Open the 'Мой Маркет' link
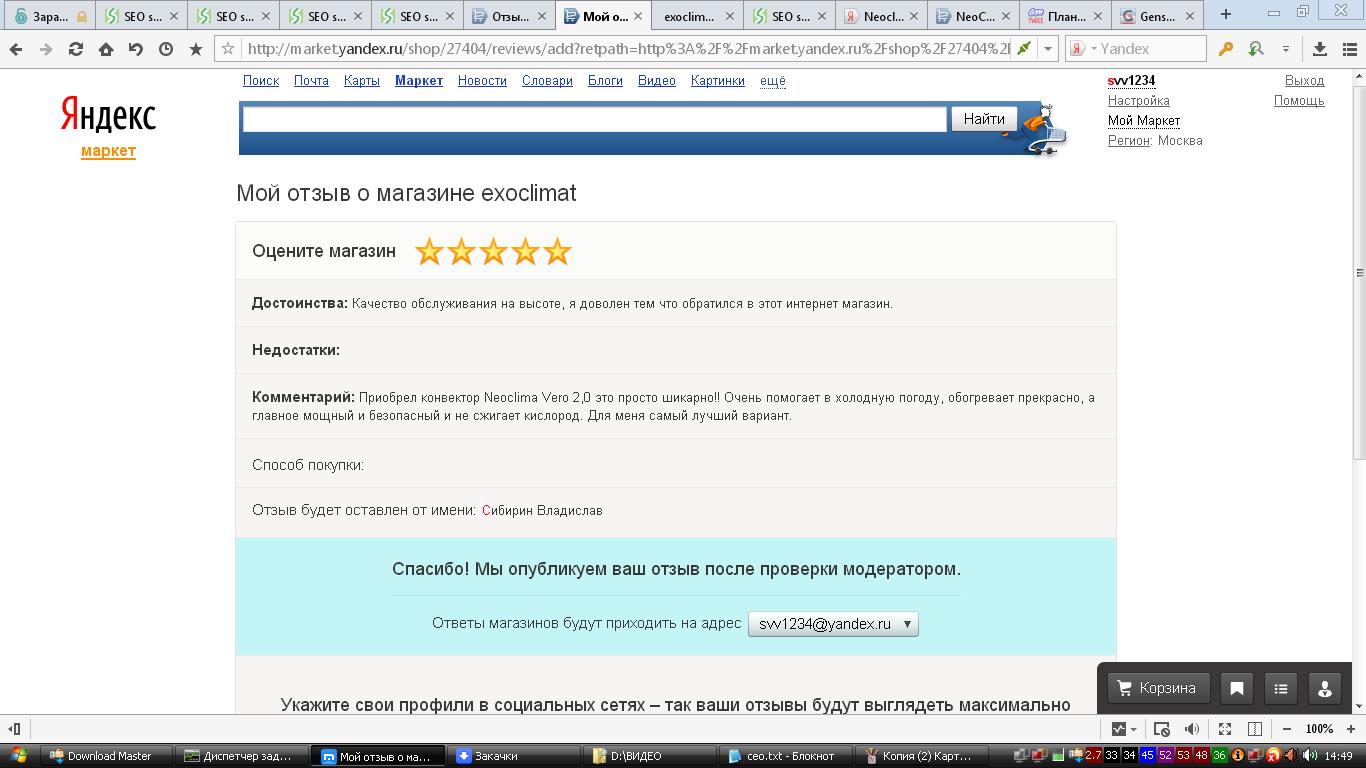This screenshot has height=768, width=1366. (1144, 121)
